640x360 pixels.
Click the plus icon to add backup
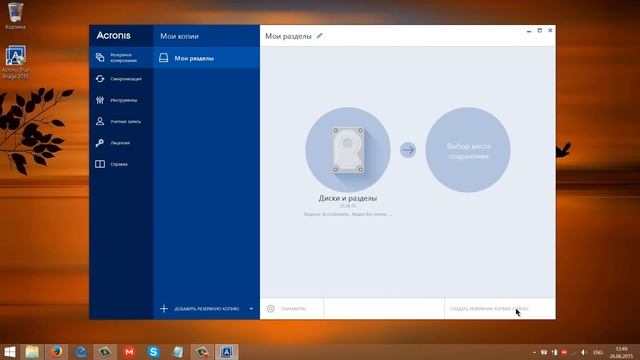click(x=164, y=309)
